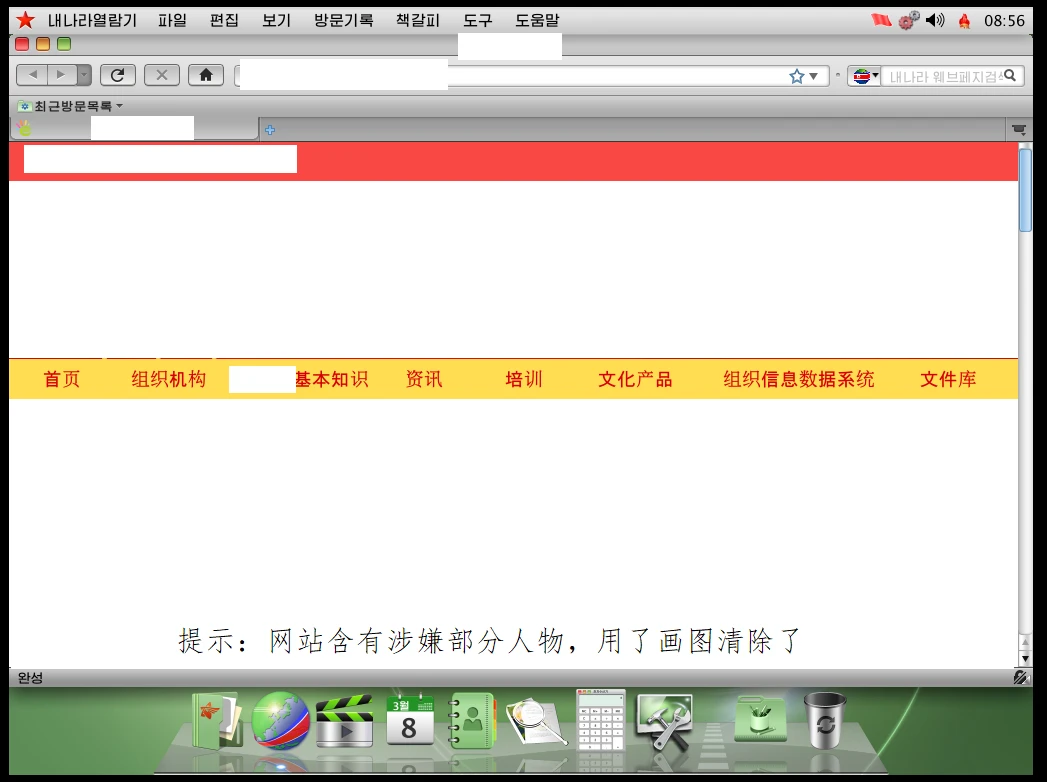Go to the browser home page
The height and width of the screenshot is (782, 1047).
coord(206,75)
